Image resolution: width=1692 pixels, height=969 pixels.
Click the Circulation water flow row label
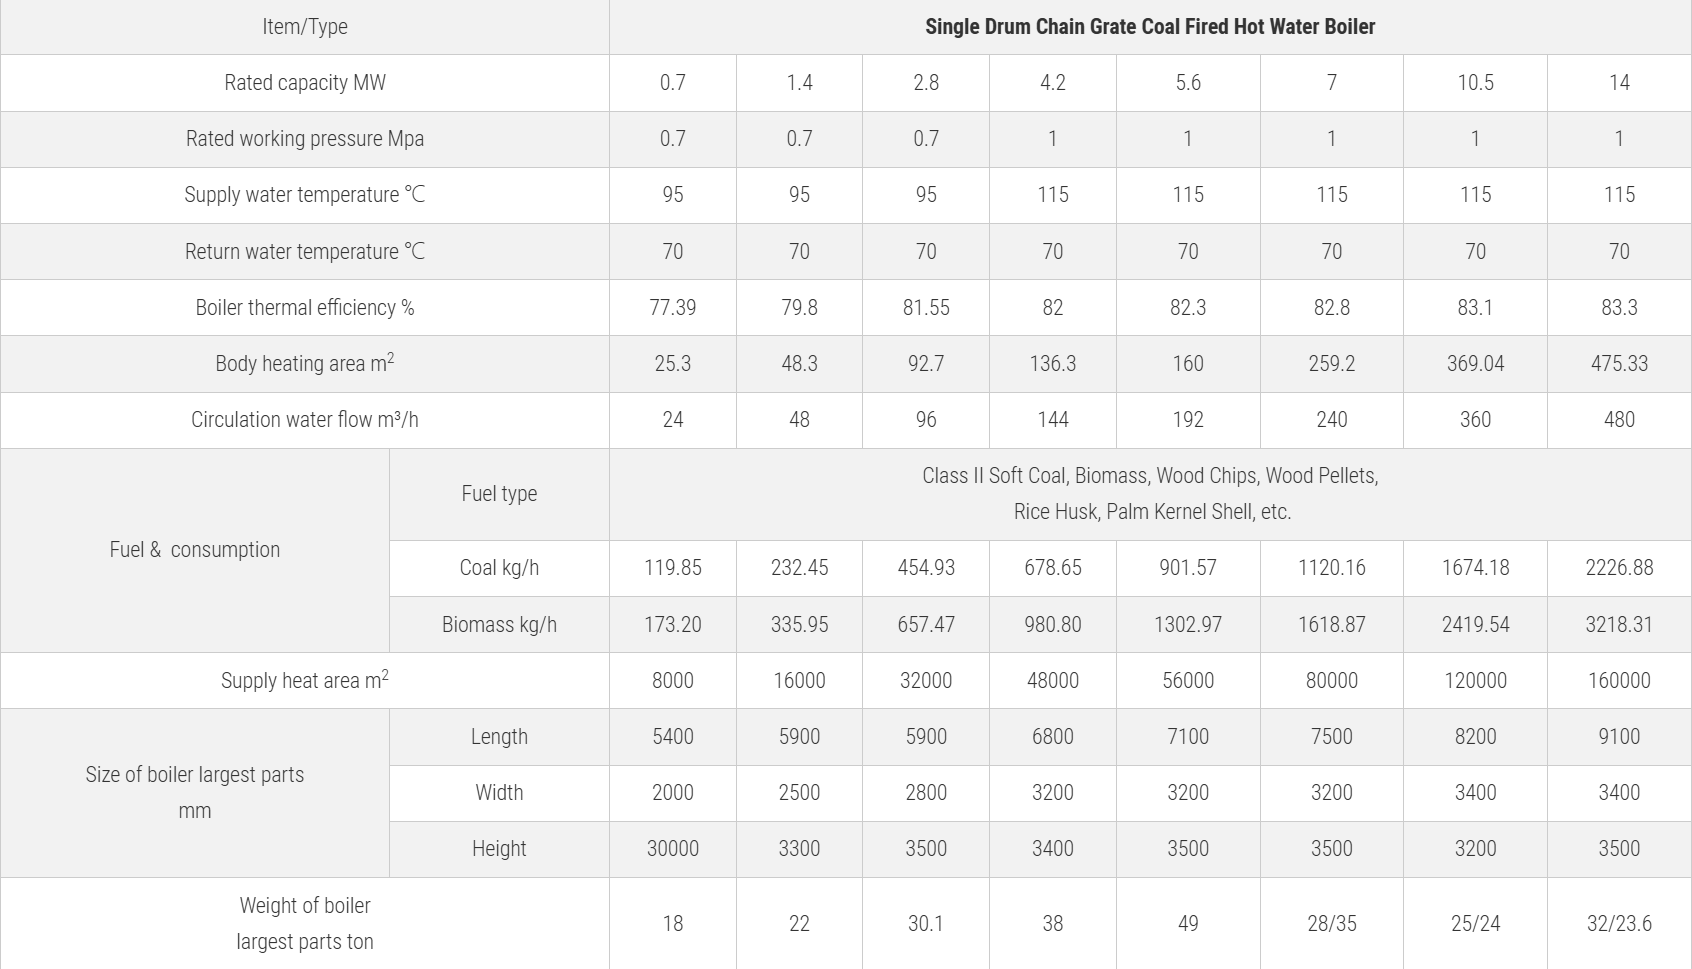coord(305,420)
